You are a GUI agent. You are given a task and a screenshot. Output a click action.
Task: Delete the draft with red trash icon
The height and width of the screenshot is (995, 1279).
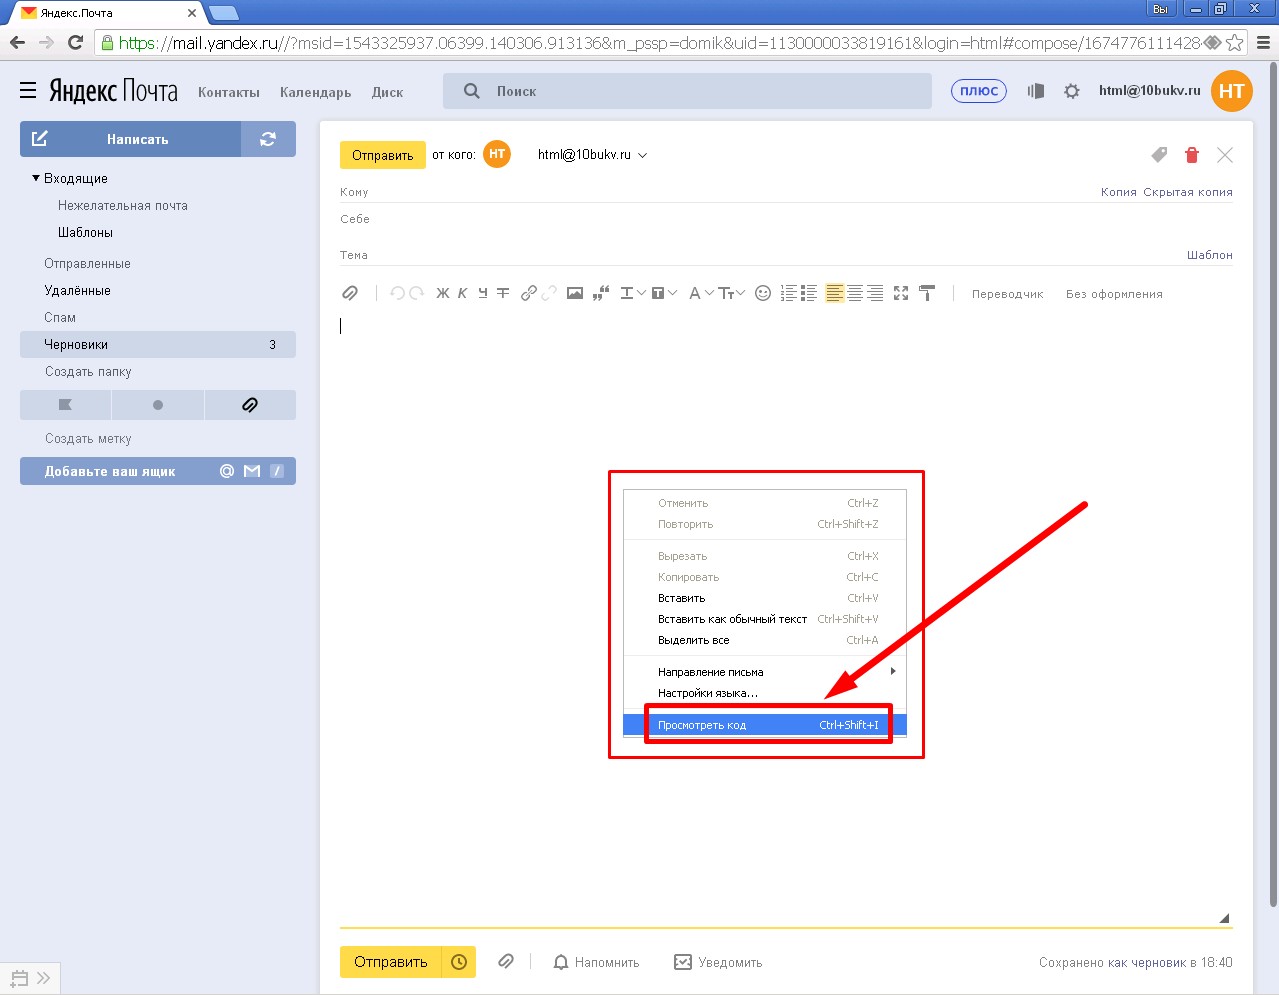click(1191, 155)
